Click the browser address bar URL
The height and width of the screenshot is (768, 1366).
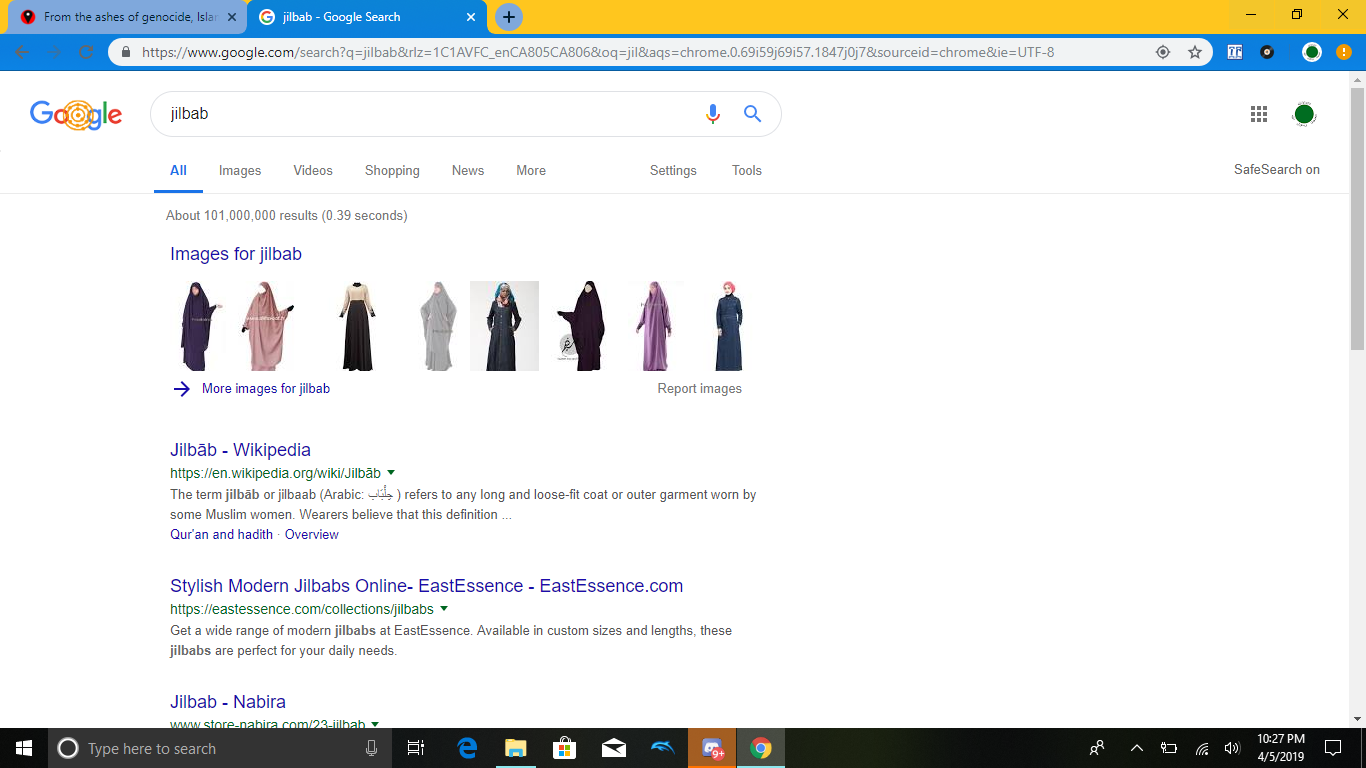click(x=598, y=52)
